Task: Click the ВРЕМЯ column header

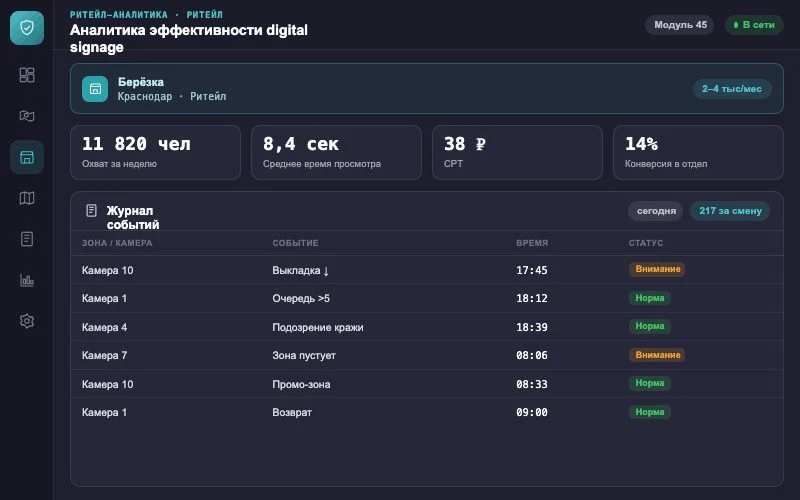Action: pyautogui.click(x=532, y=243)
